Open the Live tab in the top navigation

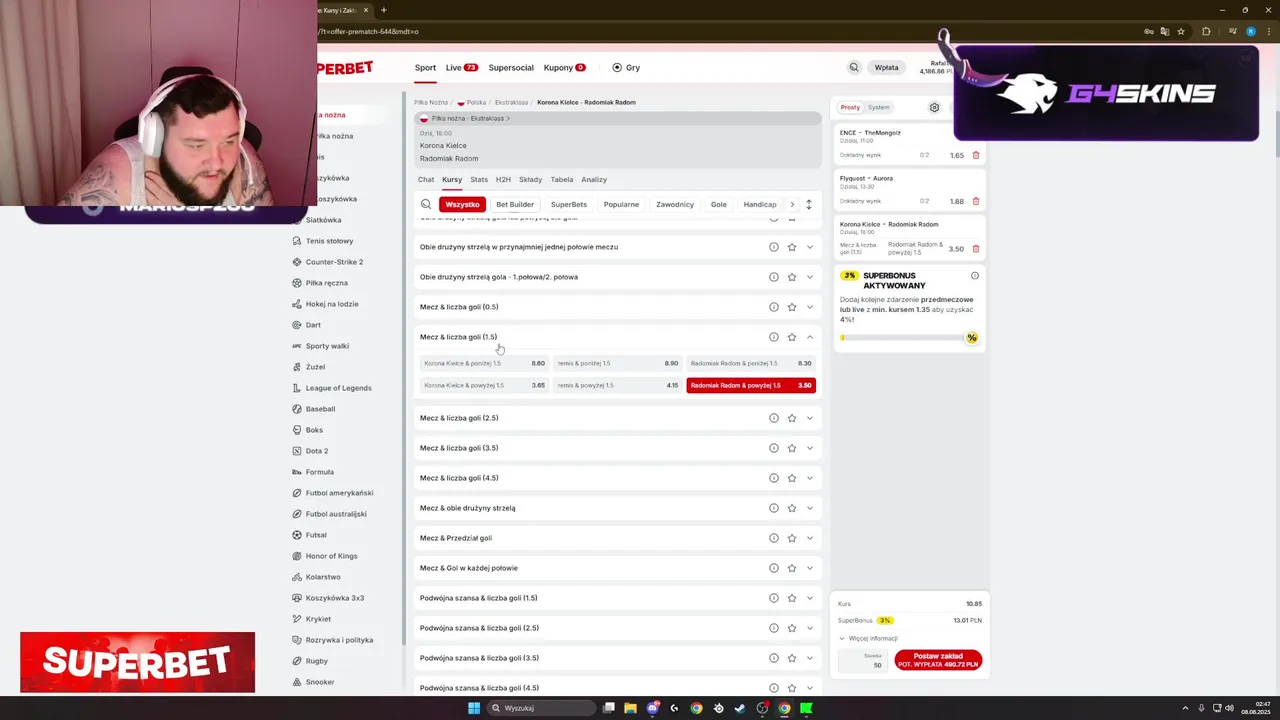click(461, 67)
